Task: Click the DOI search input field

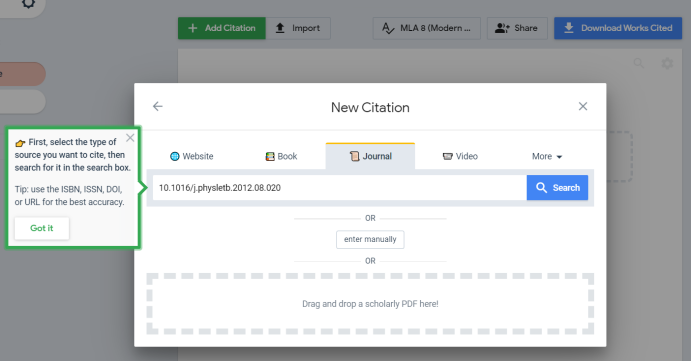Action: (340, 188)
